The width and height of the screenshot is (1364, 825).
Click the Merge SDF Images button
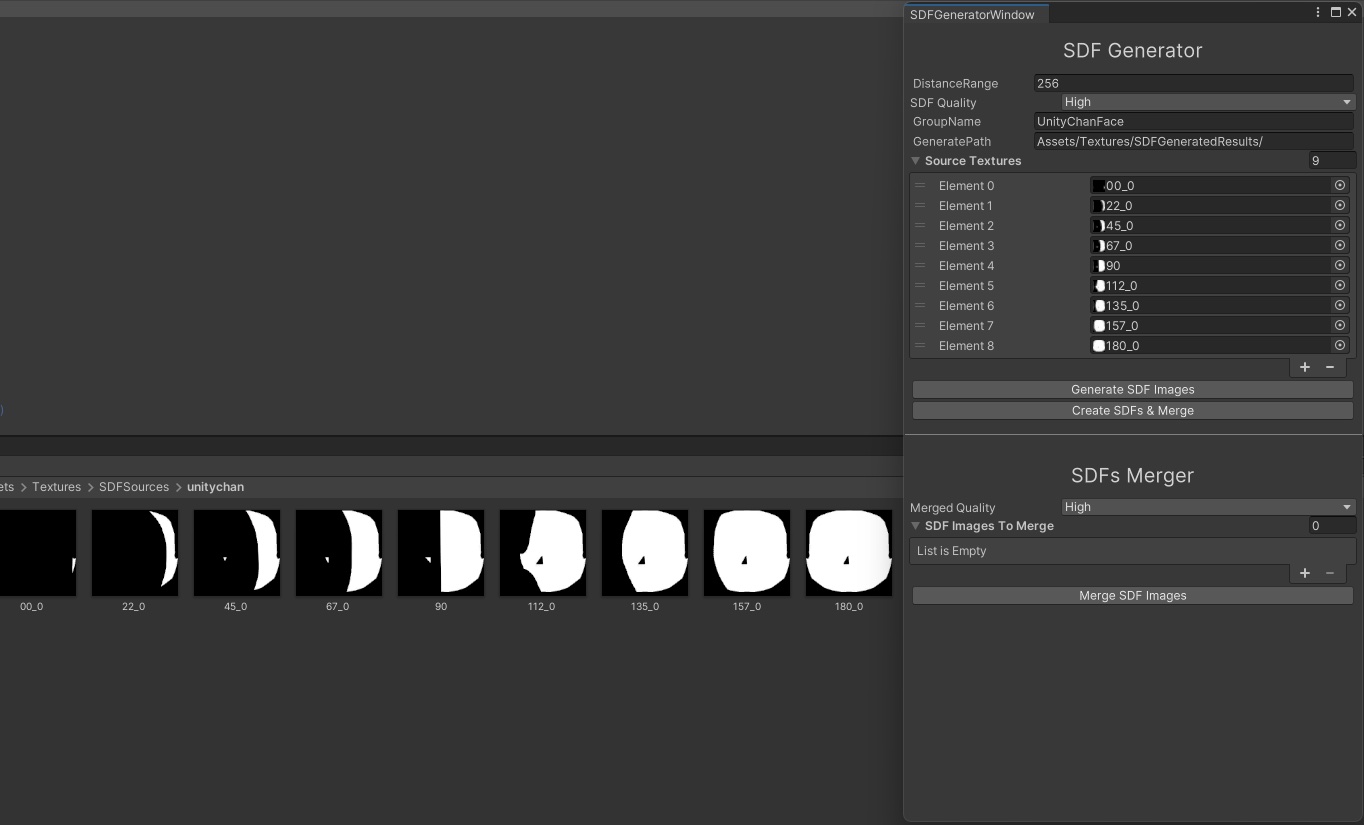tap(1132, 596)
